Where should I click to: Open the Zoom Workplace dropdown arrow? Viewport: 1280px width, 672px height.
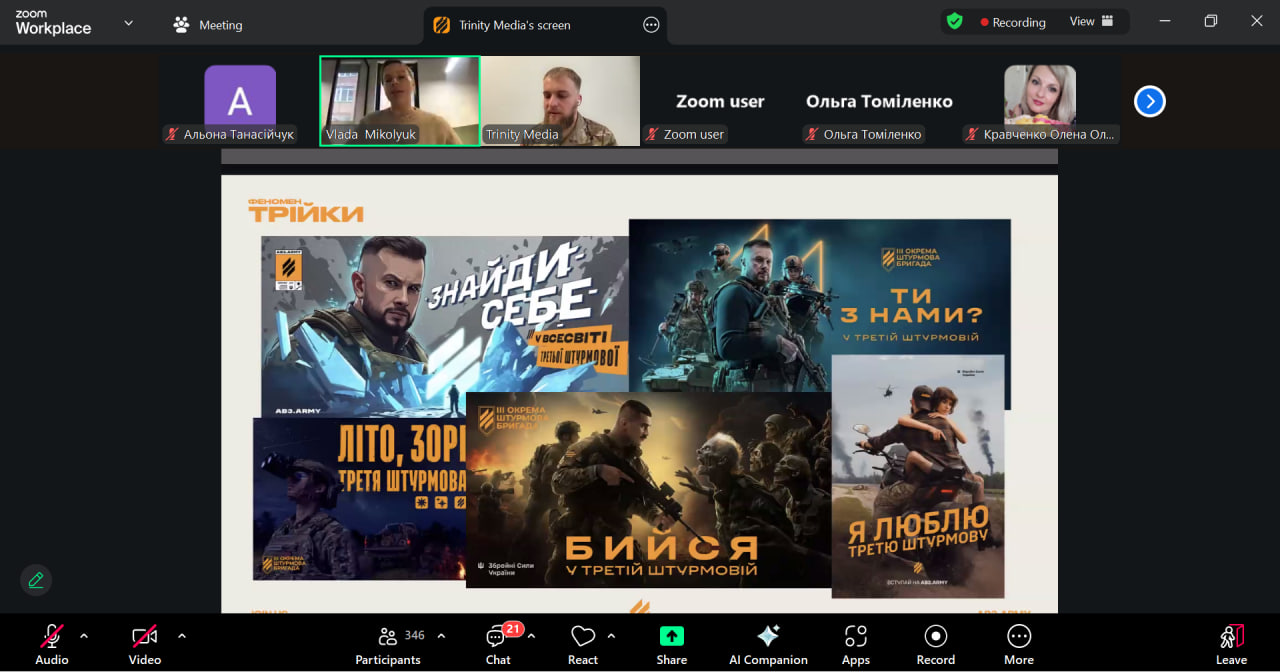[x=128, y=23]
